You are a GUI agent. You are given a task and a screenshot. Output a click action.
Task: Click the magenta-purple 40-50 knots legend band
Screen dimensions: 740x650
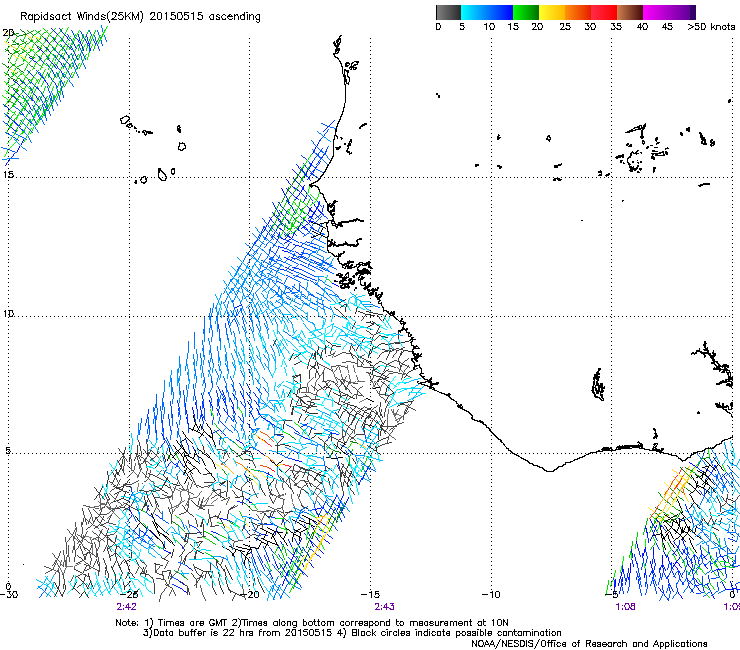tap(669, 12)
